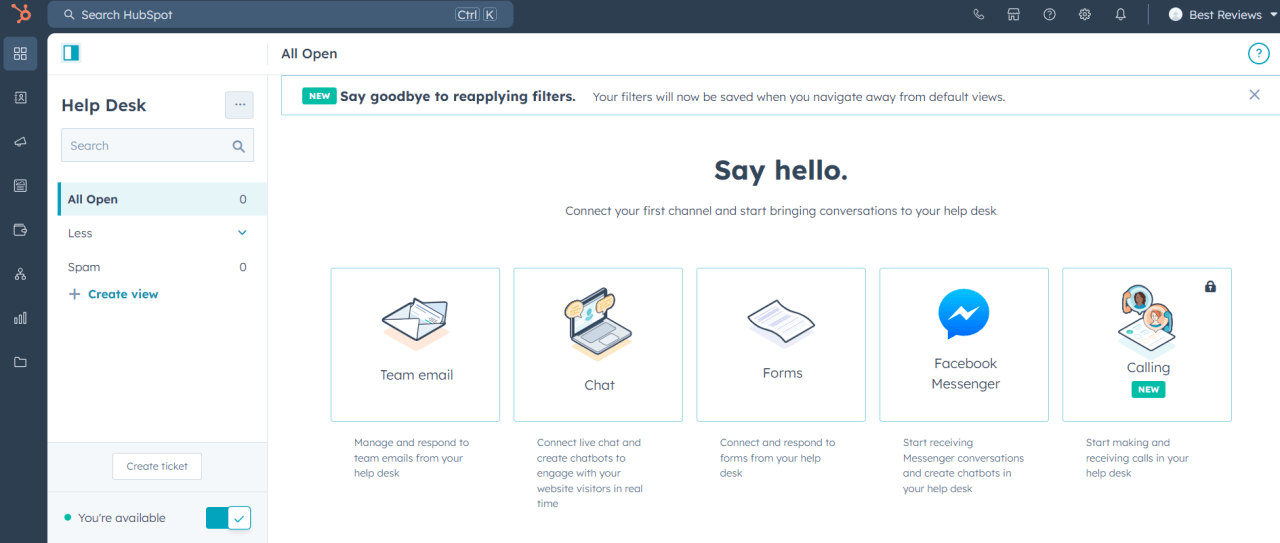Click the Say hello heading

781,171
